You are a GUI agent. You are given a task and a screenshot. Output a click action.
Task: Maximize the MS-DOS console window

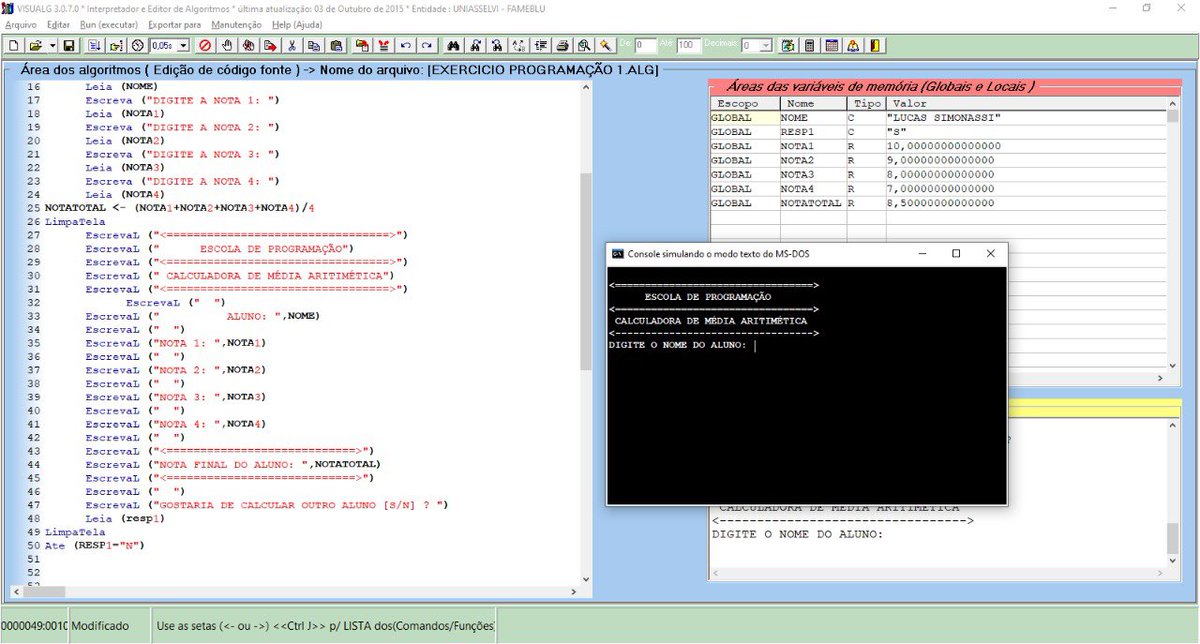[956, 254]
